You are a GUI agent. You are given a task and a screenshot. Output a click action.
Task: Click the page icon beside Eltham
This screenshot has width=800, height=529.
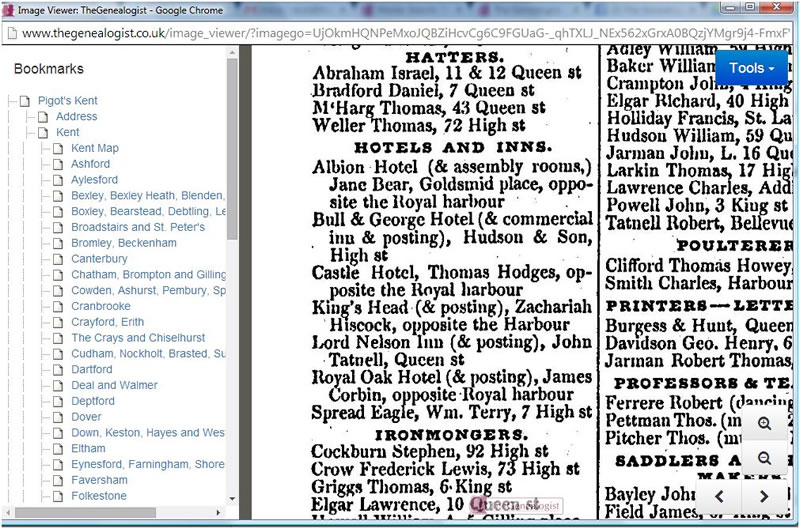pyautogui.click(x=58, y=449)
